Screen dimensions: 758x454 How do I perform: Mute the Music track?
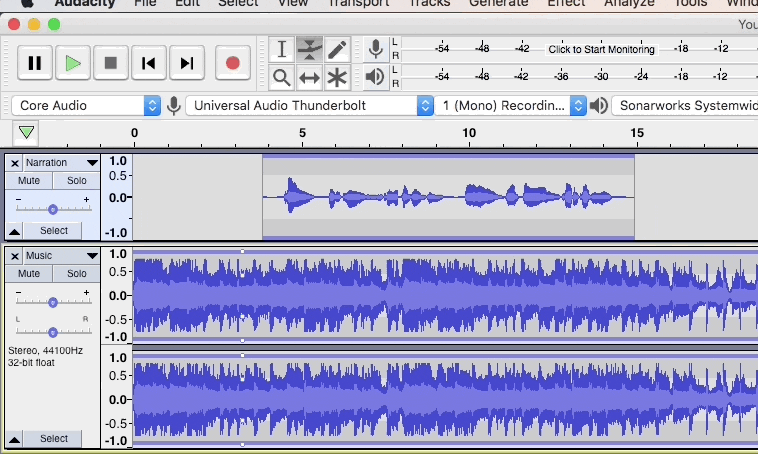pos(29,273)
